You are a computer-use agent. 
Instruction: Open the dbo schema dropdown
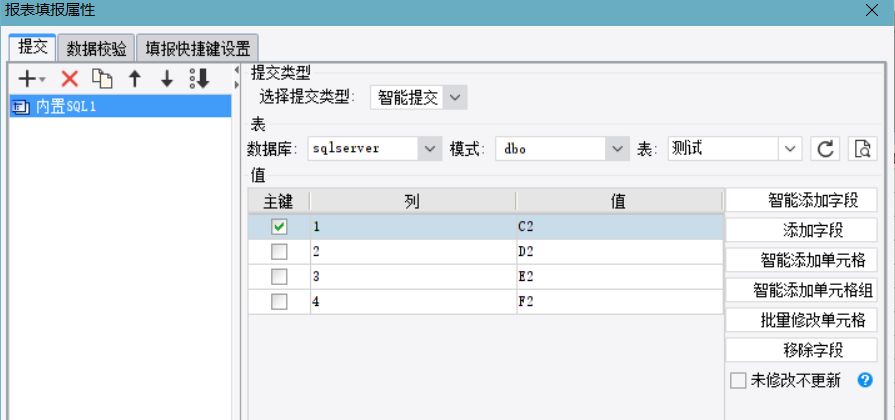point(616,149)
